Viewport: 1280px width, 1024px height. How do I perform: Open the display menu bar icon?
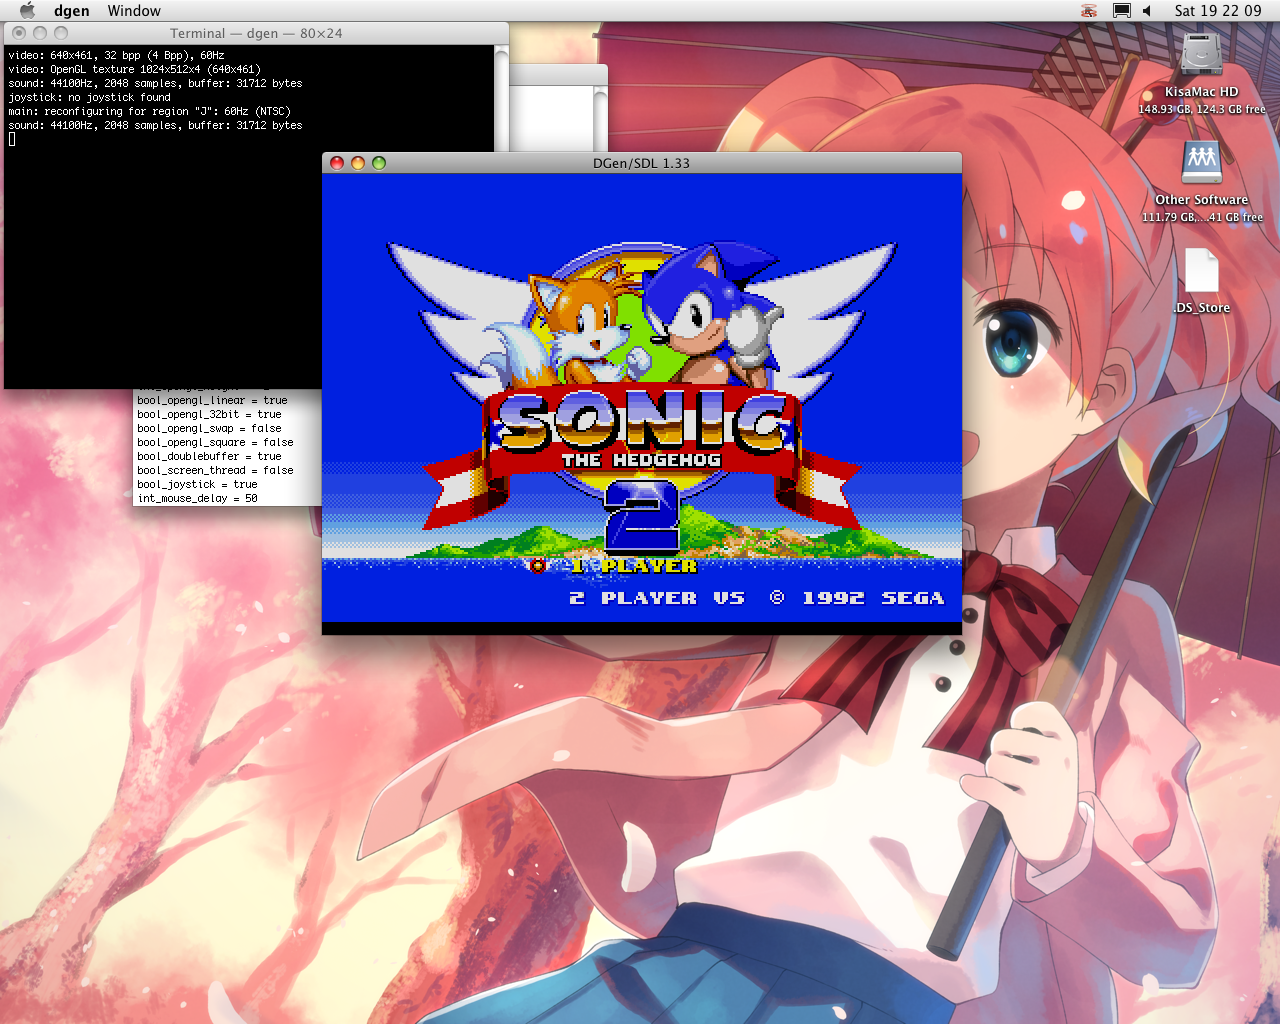[1122, 10]
